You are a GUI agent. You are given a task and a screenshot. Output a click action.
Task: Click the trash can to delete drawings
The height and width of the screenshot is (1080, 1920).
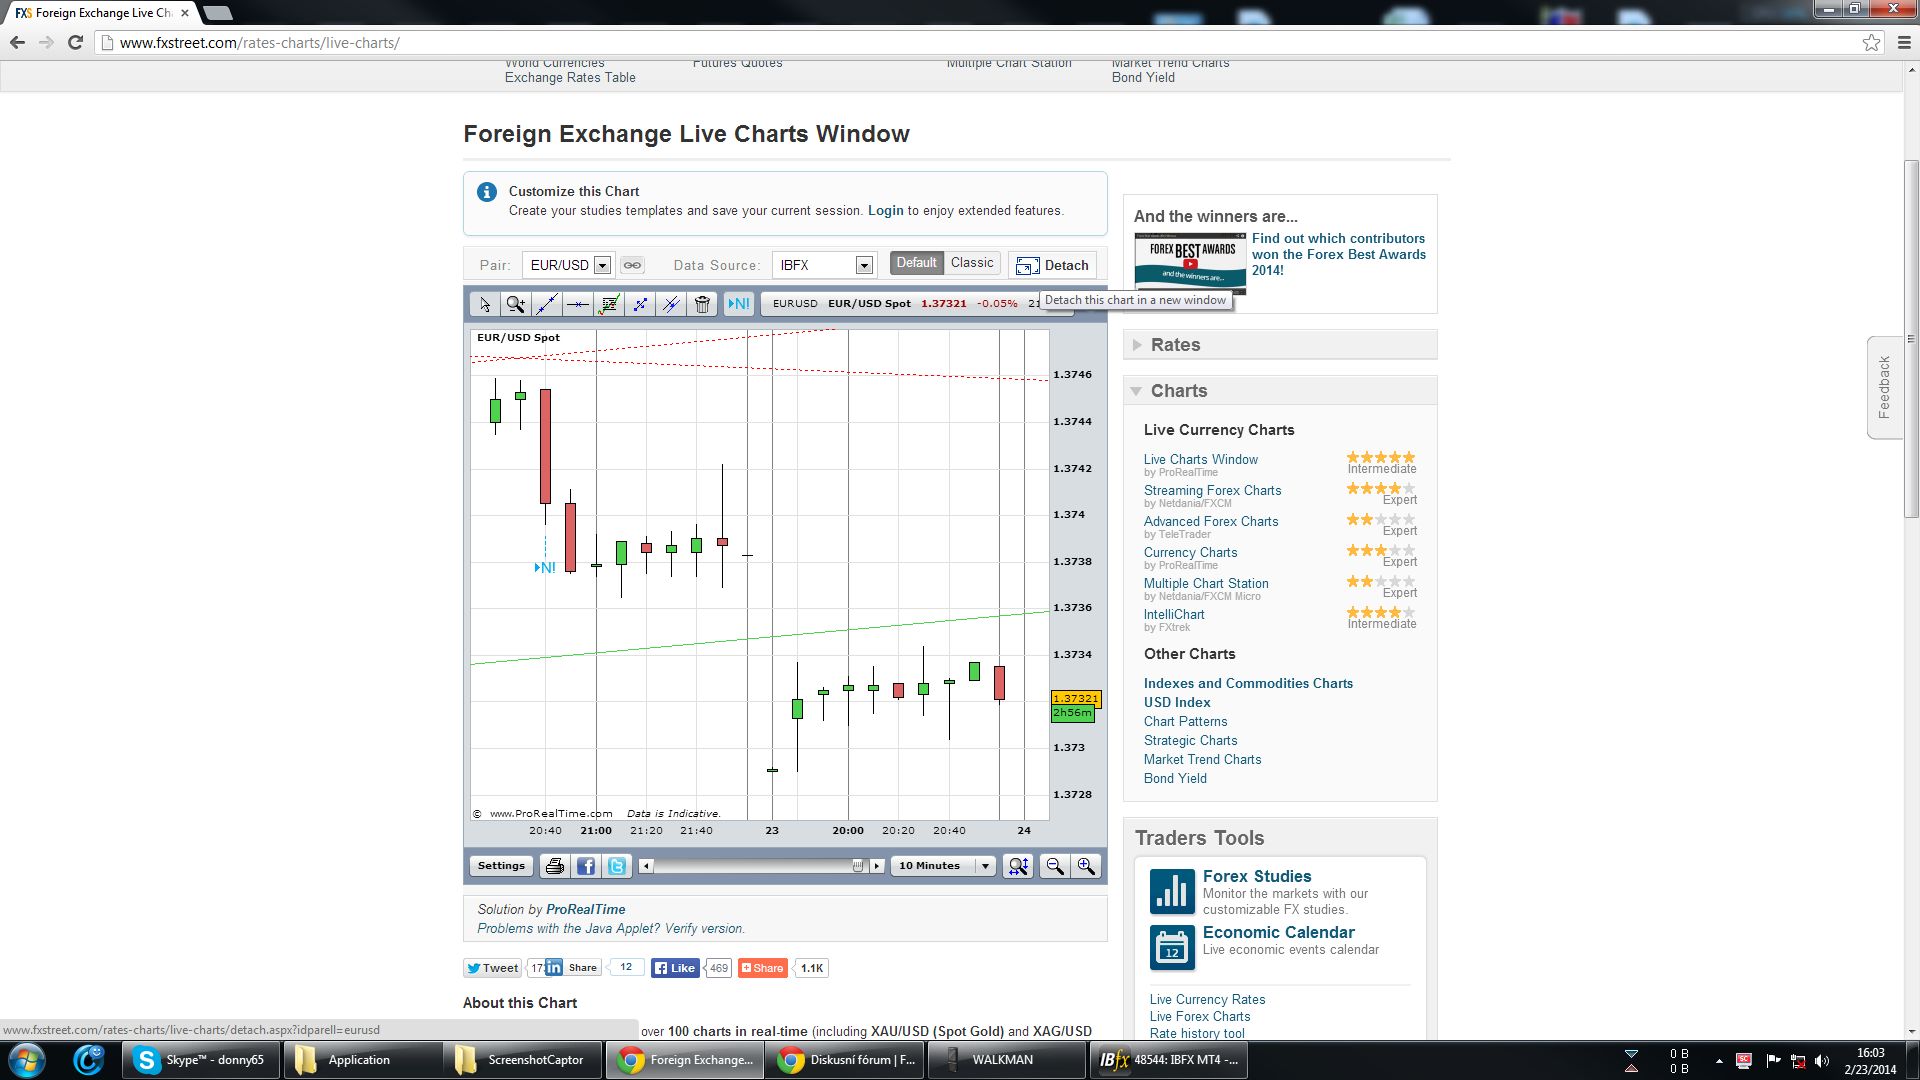pos(702,304)
